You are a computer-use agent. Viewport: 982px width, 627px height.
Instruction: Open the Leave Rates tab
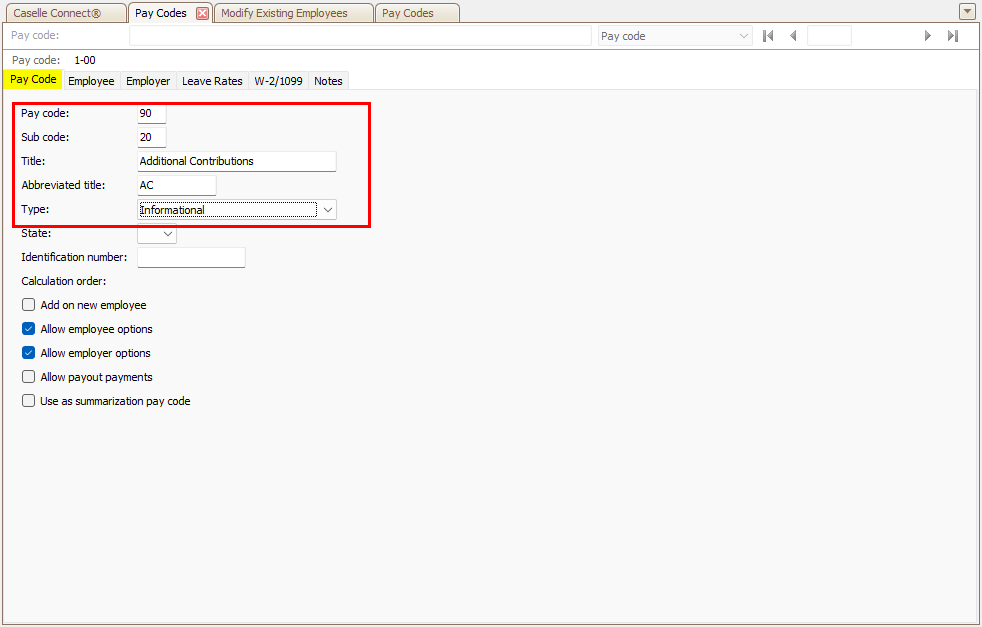[212, 81]
